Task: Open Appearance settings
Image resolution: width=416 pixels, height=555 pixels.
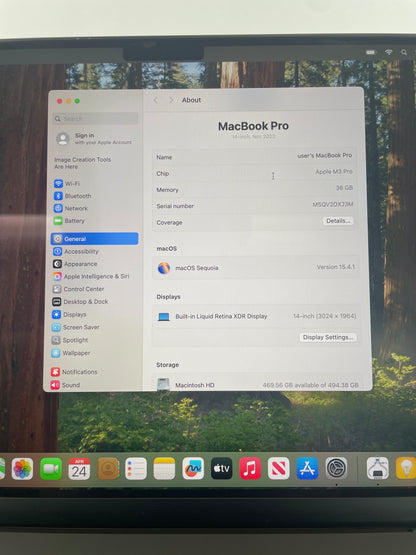Action: pos(75,264)
